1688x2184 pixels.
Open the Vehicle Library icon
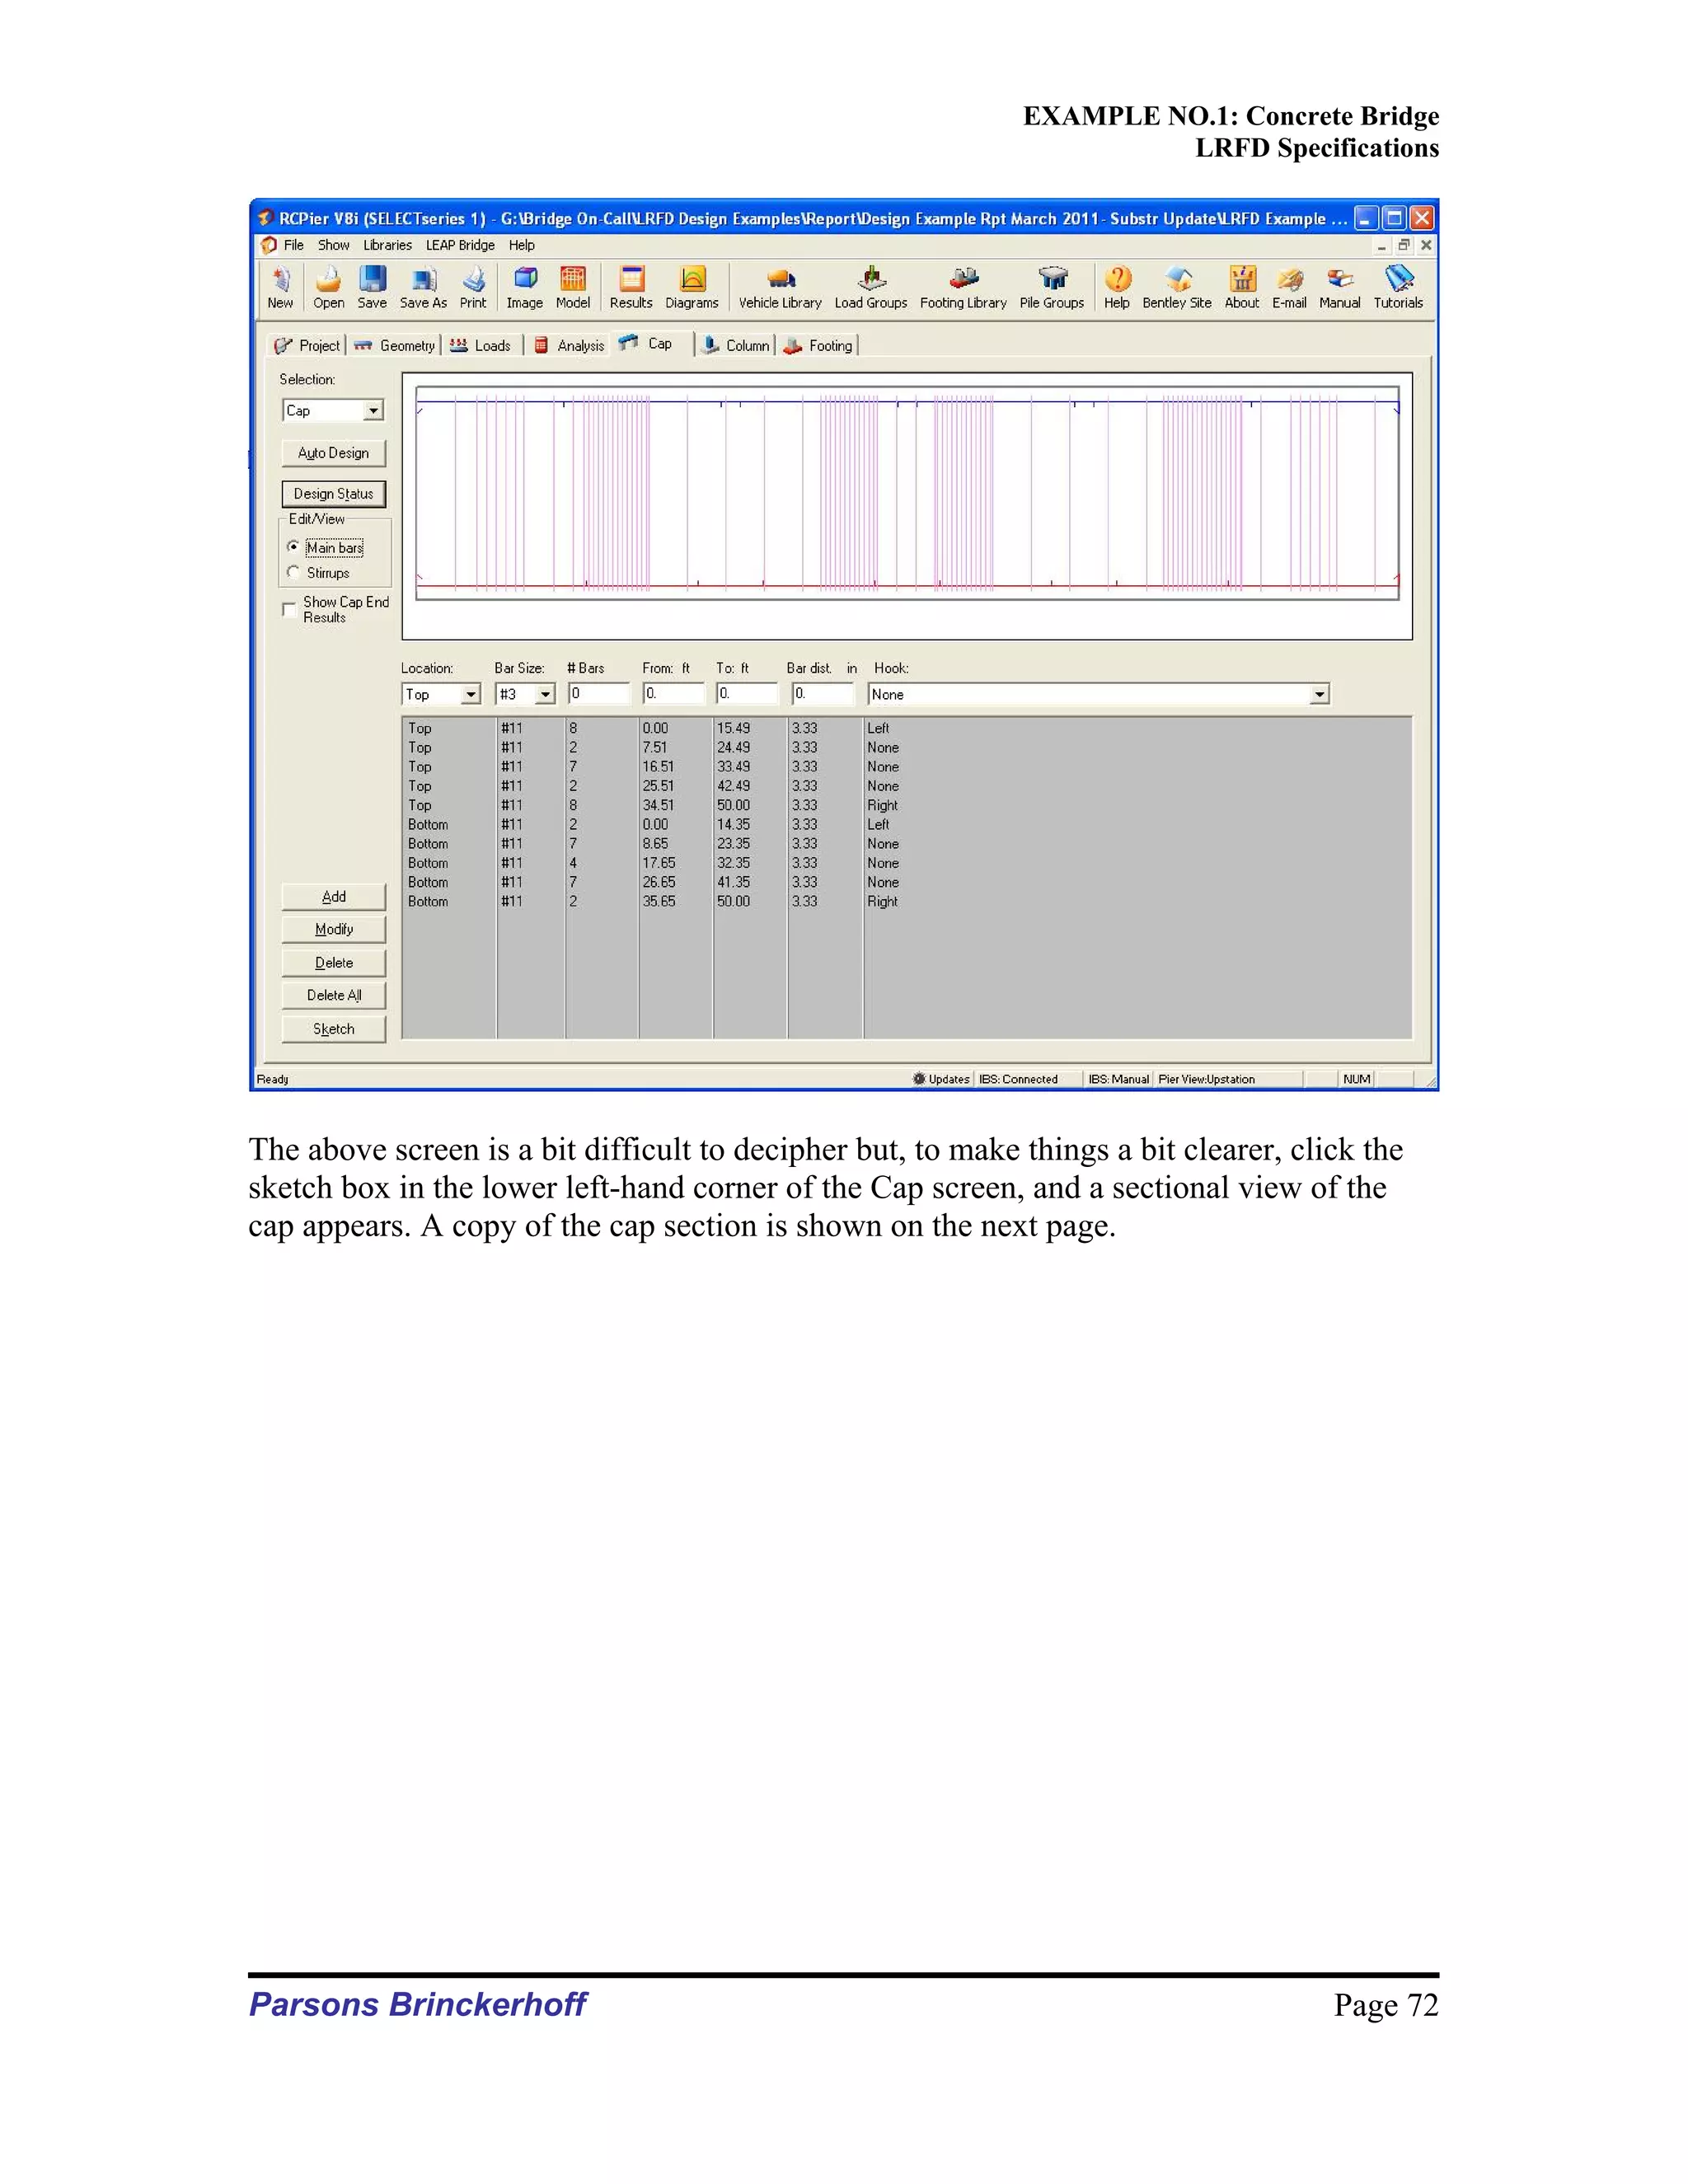point(780,288)
